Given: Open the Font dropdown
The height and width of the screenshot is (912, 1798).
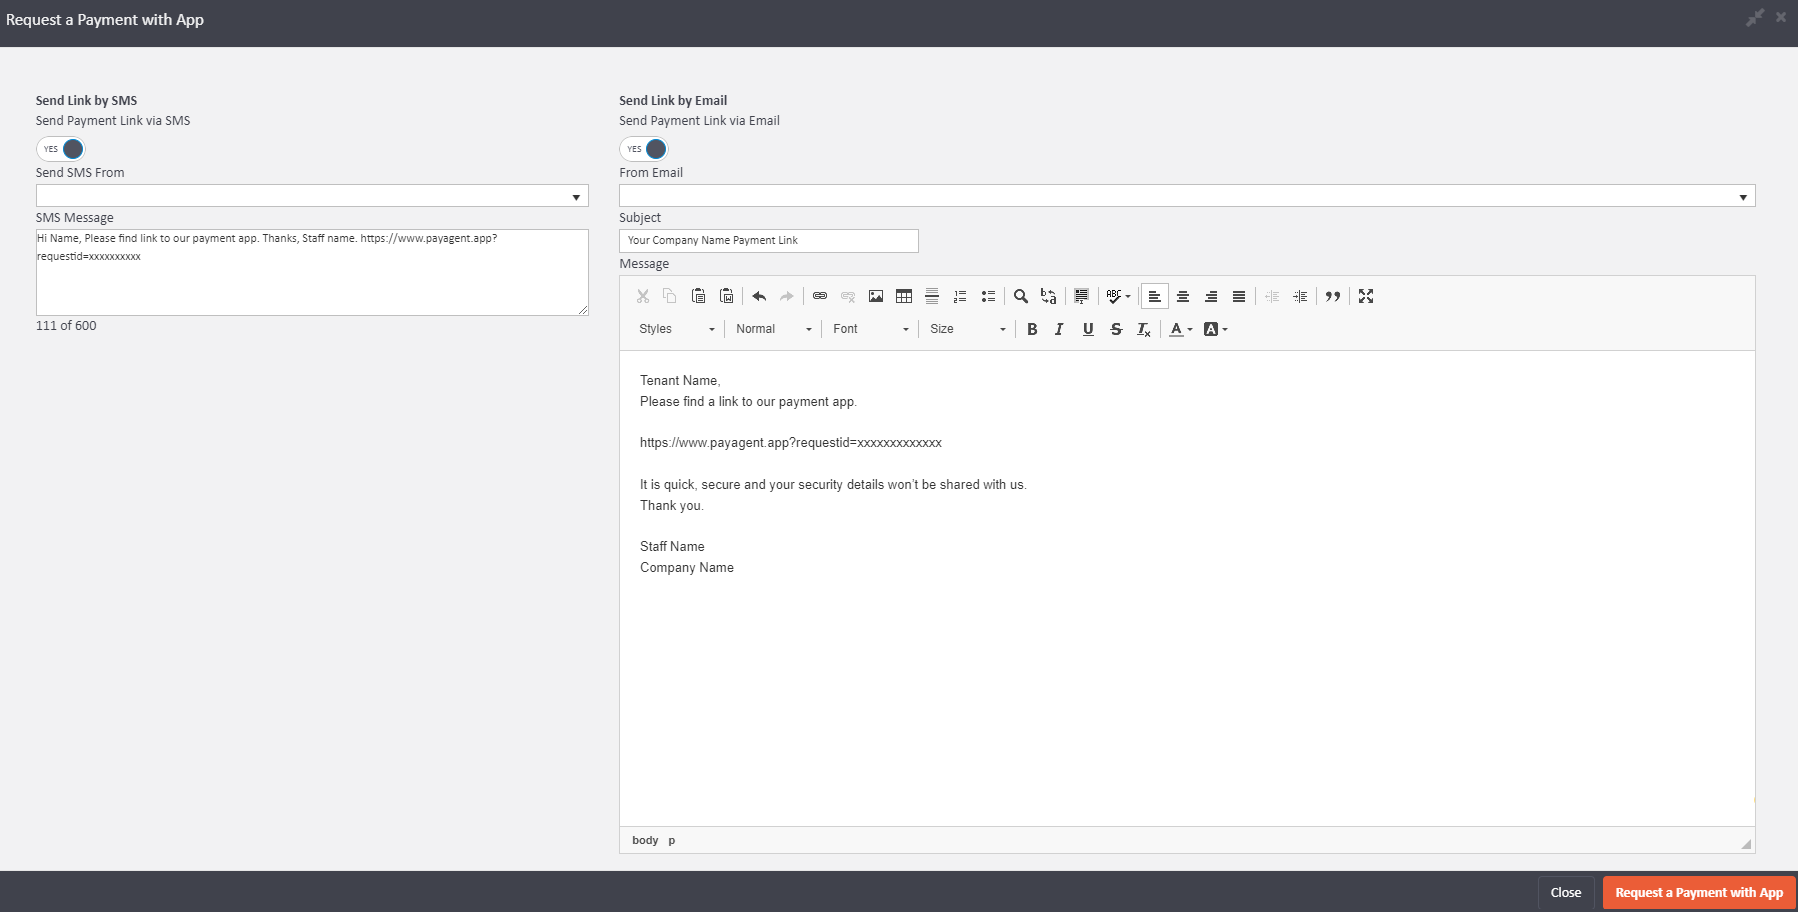Looking at the screenshot, I should [x=870, y=329].
